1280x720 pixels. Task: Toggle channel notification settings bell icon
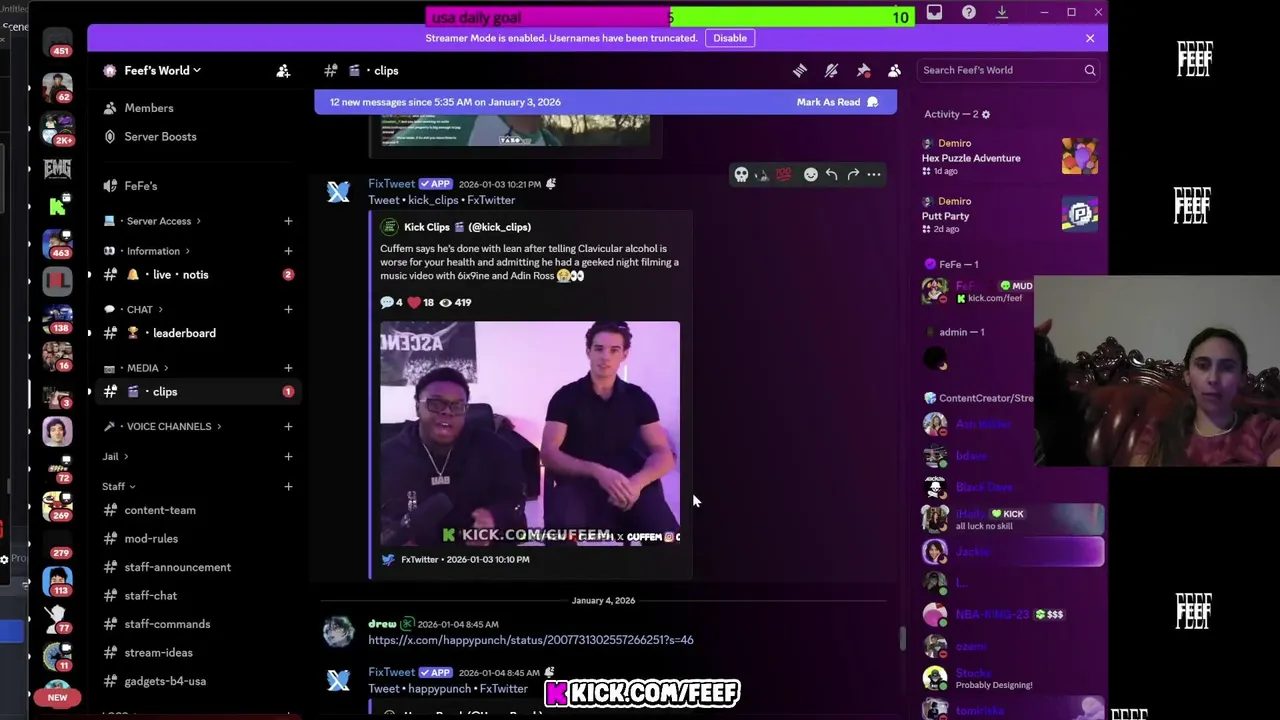coord(831,70)
